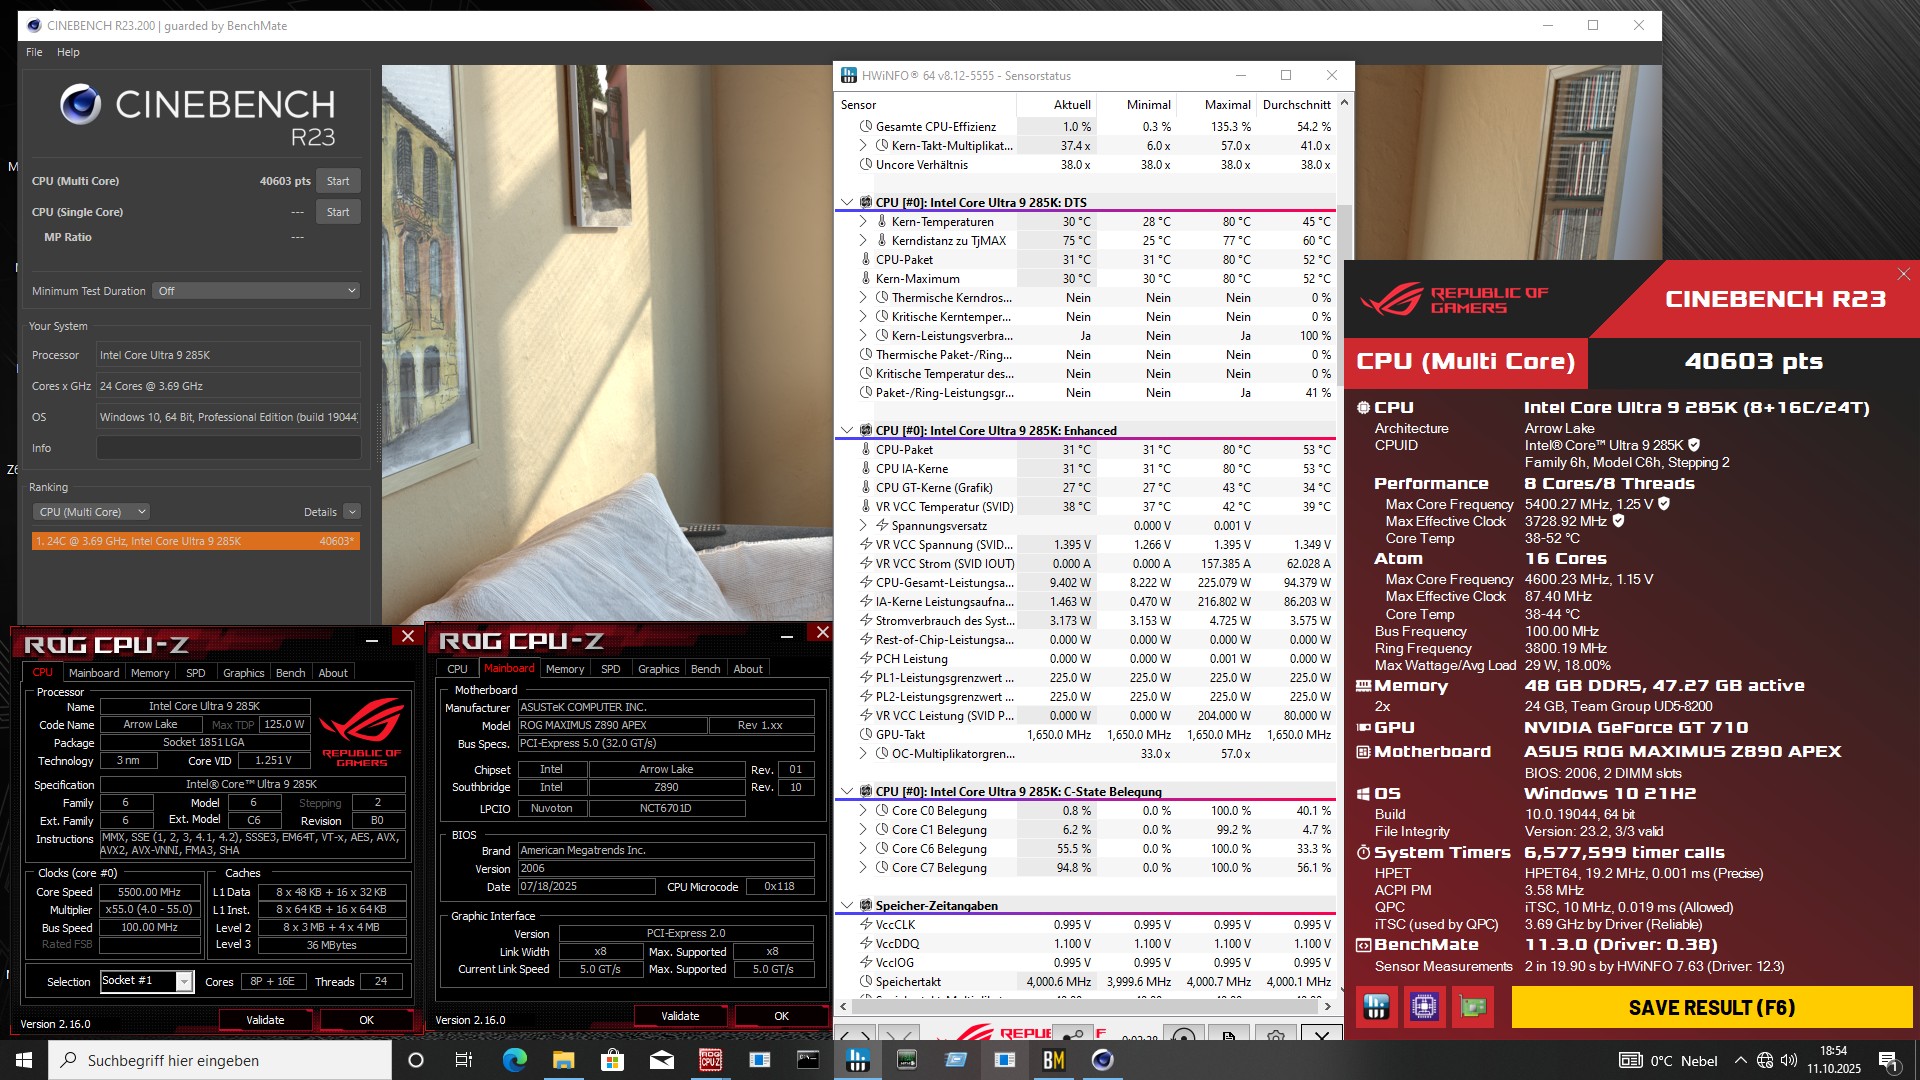Open Cinebench icon in the taskbar

pos(1102,1060)
